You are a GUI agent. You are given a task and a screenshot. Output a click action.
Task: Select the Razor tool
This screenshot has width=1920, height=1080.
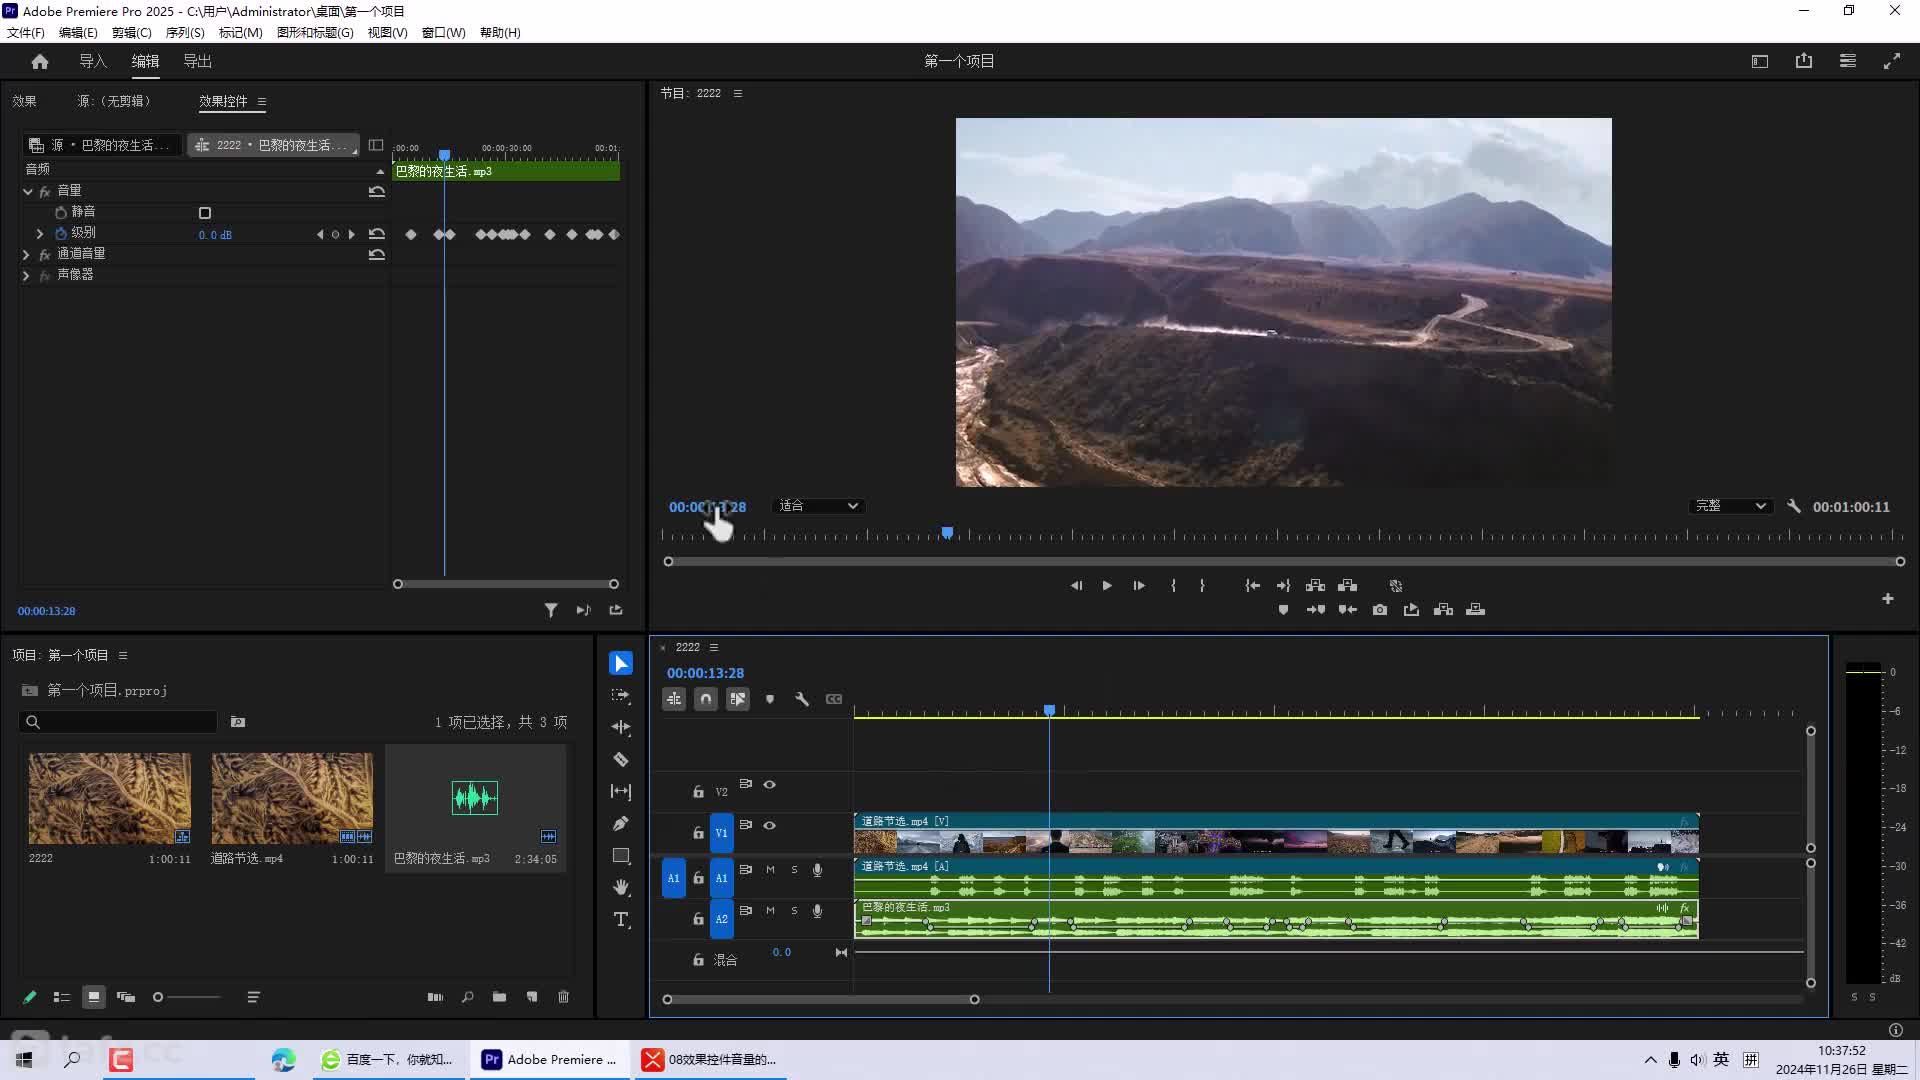[x=620, y=759]
